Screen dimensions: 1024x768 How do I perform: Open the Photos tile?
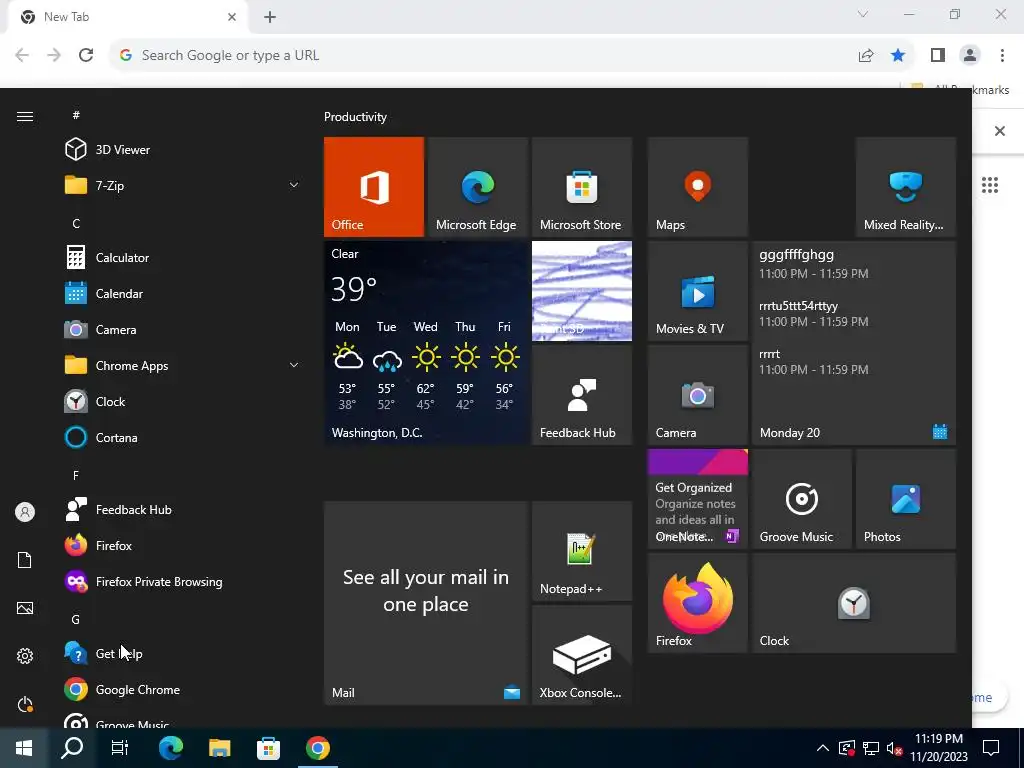coord(906,499)
